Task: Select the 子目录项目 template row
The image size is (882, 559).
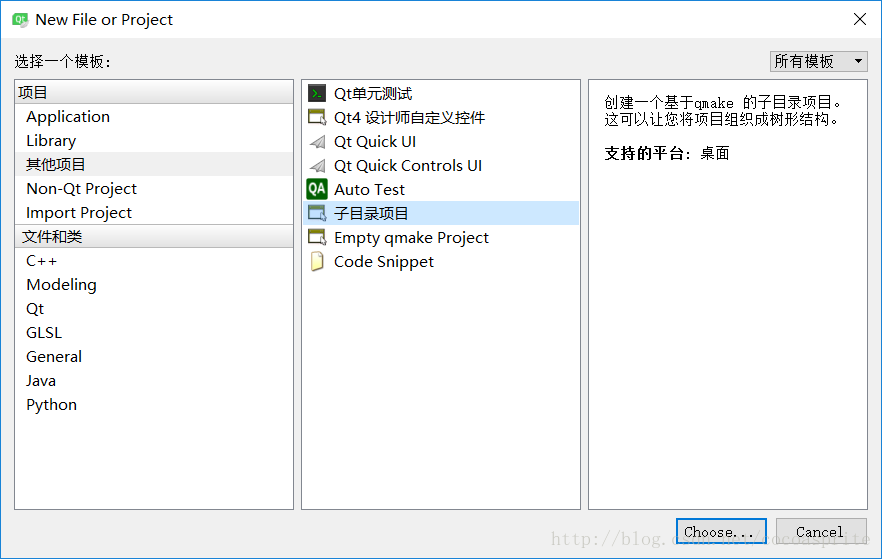Action: 441,214
